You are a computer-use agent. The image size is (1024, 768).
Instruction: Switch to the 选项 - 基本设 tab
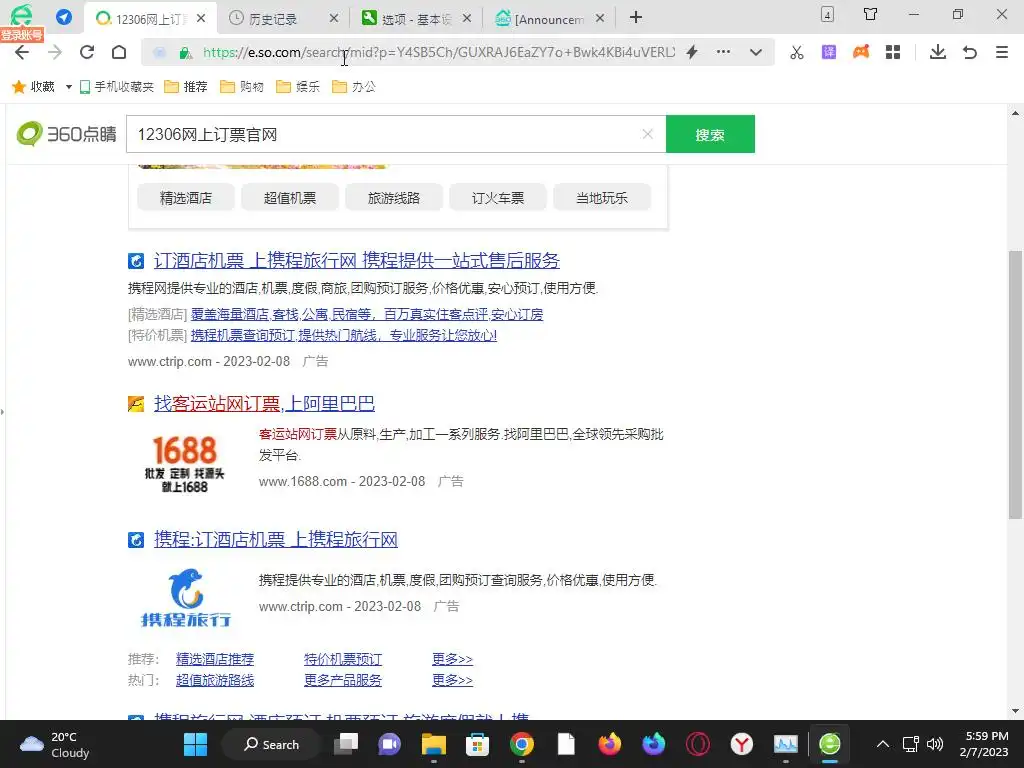[416, 20]
